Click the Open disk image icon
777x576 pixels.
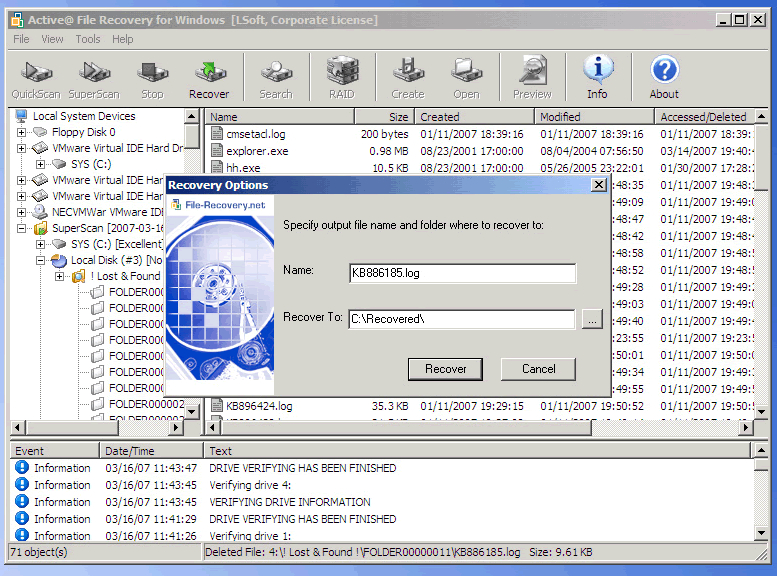click(466, 71)
